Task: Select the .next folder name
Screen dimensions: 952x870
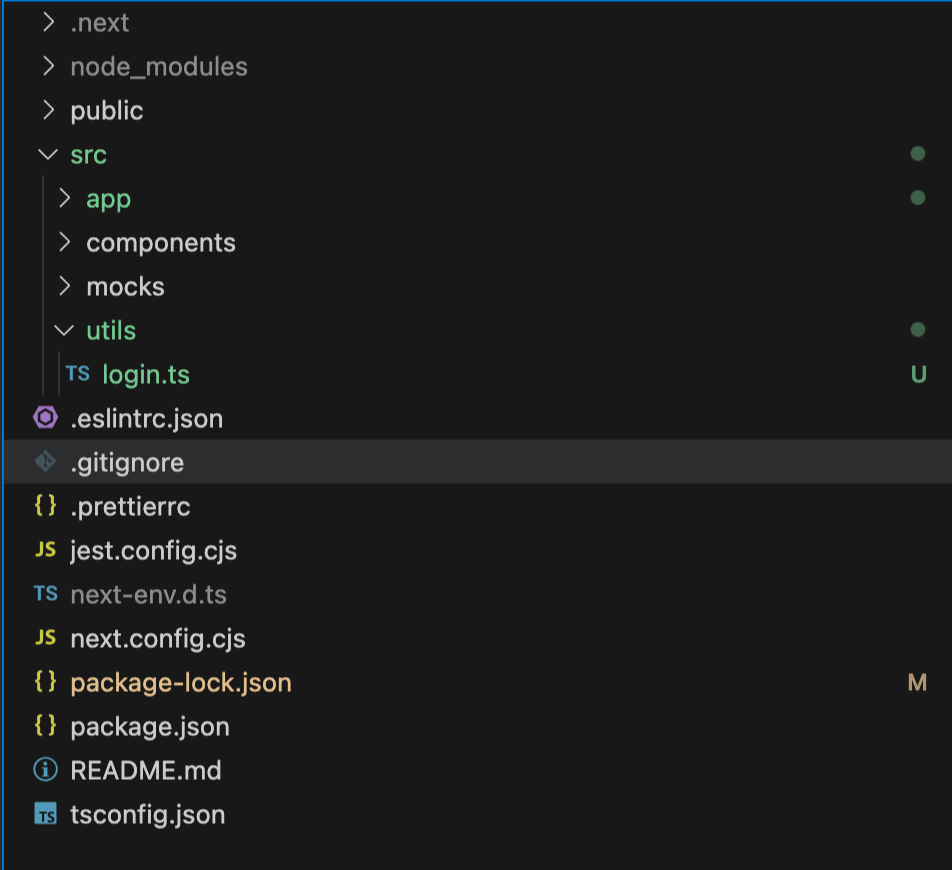Action: (x=100, y=22)
